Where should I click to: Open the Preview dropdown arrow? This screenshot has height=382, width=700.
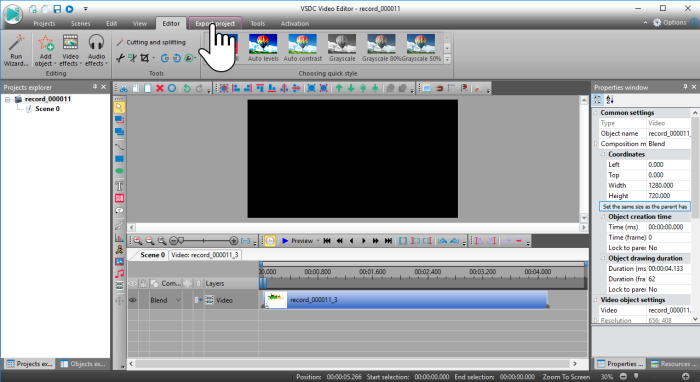pyautogui.click(x=318, y=241)
